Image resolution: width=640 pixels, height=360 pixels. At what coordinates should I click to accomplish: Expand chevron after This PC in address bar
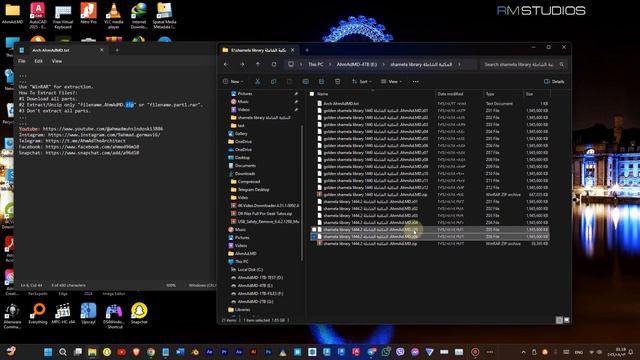pyautogui.click(x=329, y=64)
